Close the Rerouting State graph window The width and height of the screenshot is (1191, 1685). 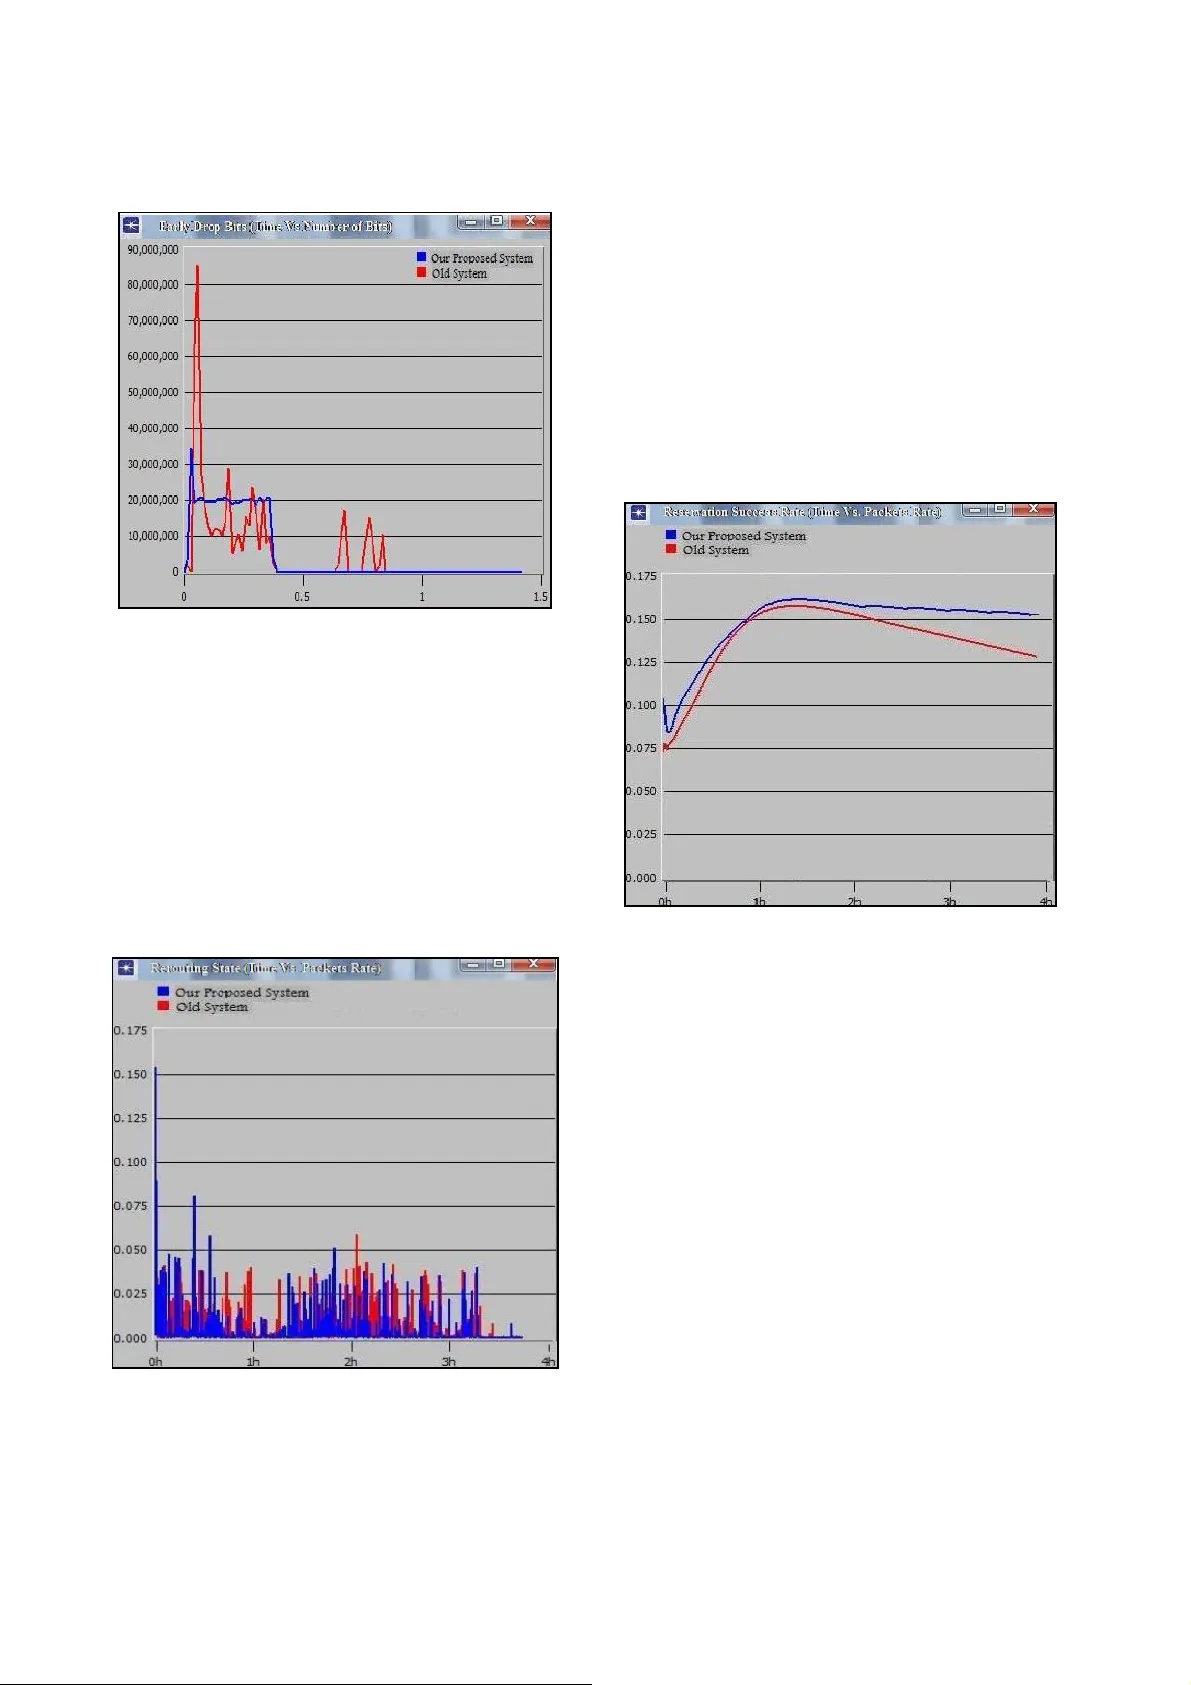point(533,964)
